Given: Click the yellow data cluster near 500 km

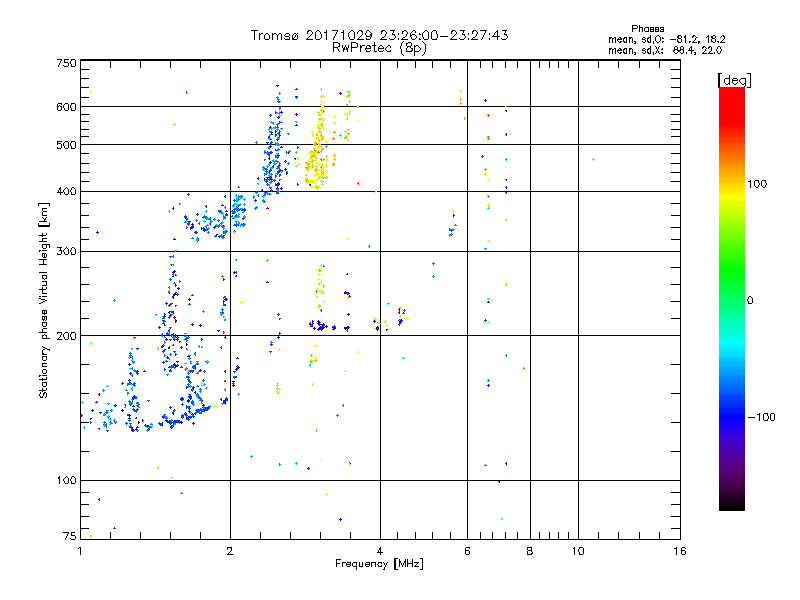Looking at the screenshot, I should 318,152.
